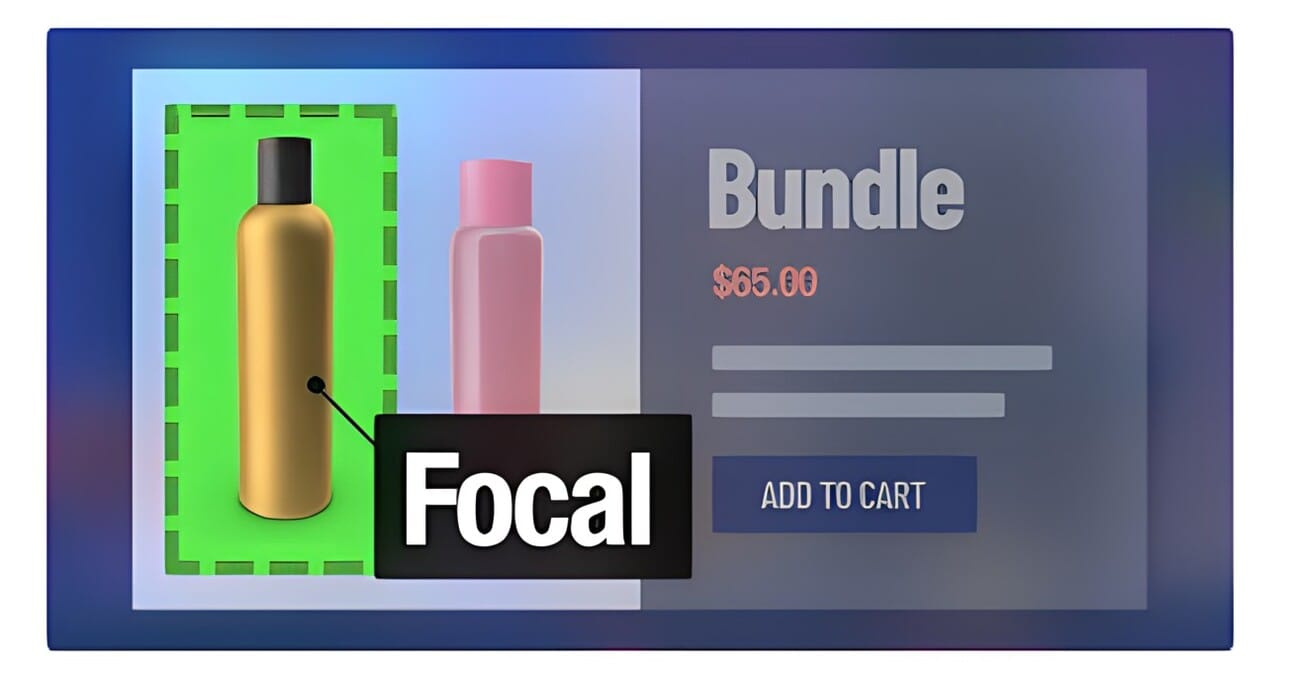Click the ADD TO CART button
Image resolution: width=1292 pixels, height=677 pixels.
(x=844, y=494)
